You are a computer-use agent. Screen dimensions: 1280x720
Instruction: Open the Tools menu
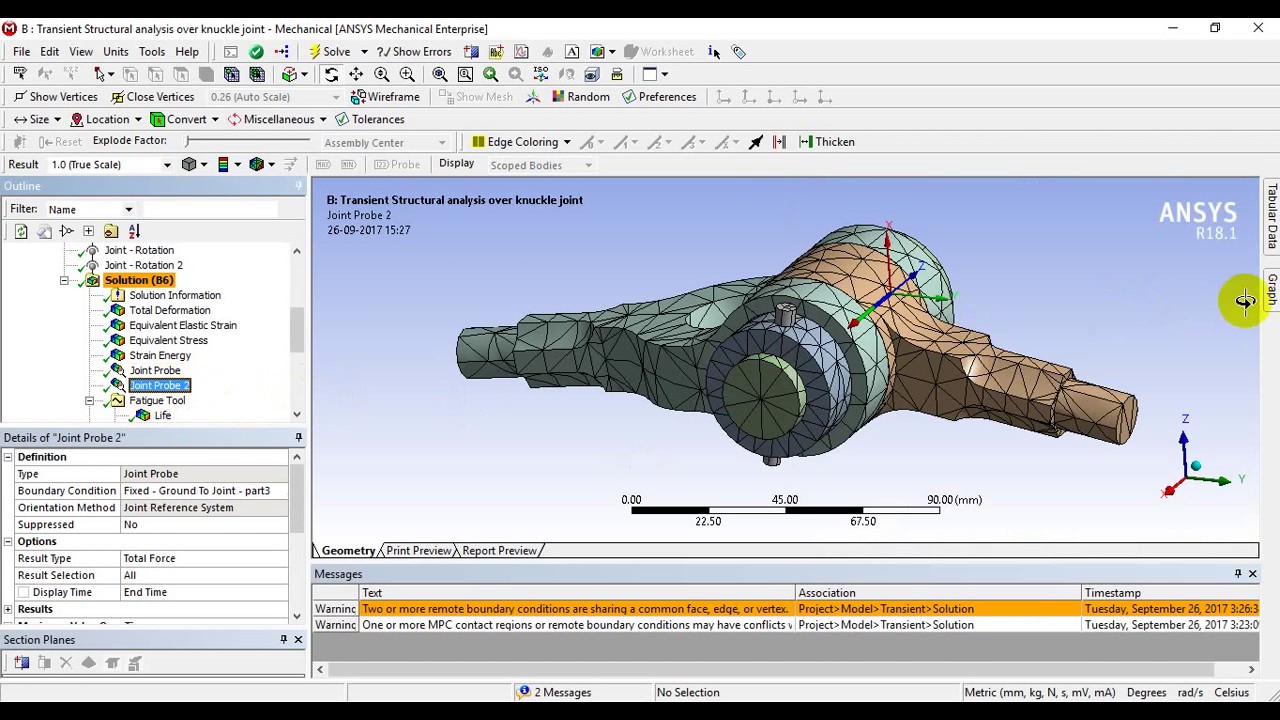tap(152, 52)
